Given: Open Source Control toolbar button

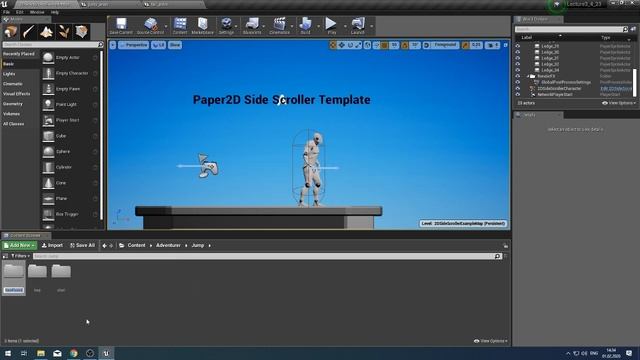Looking at the screenshot, I should pyautogui.click(x=150, y=26).
